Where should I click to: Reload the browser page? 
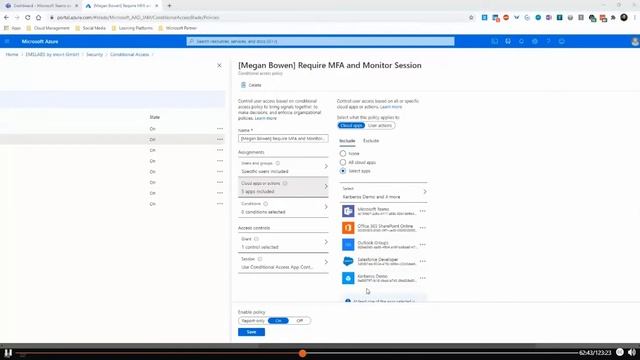coord(27,18)
